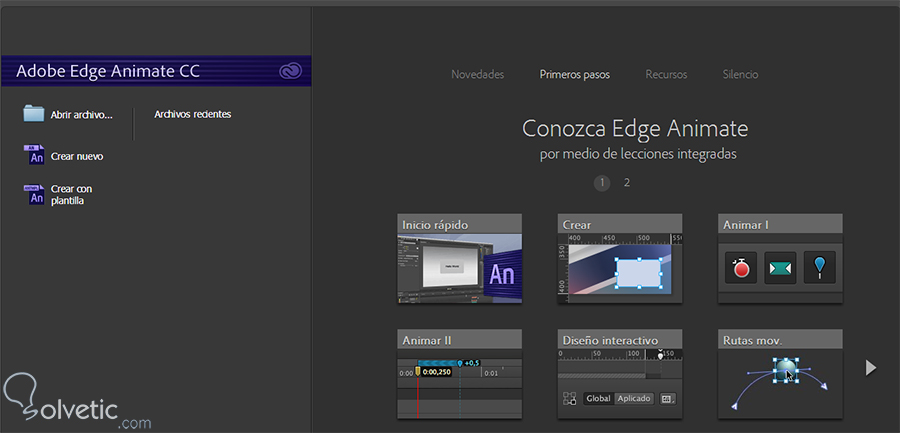
Task: Open the Animar II lesson card
Action: click(460, 374)
